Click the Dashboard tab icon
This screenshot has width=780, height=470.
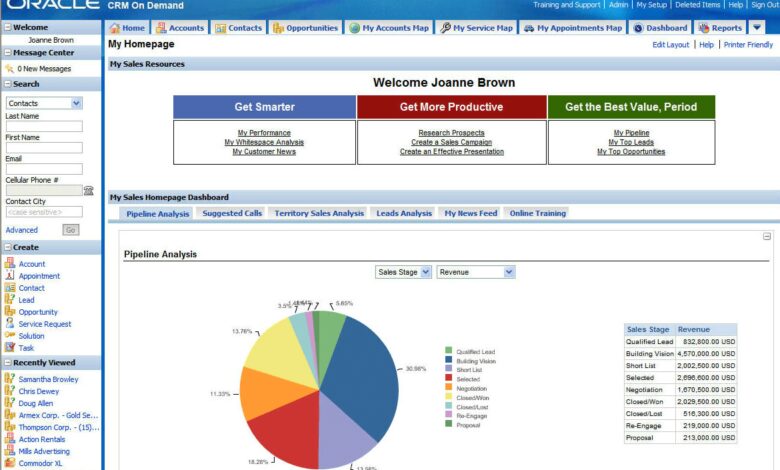tap(638, 28)
